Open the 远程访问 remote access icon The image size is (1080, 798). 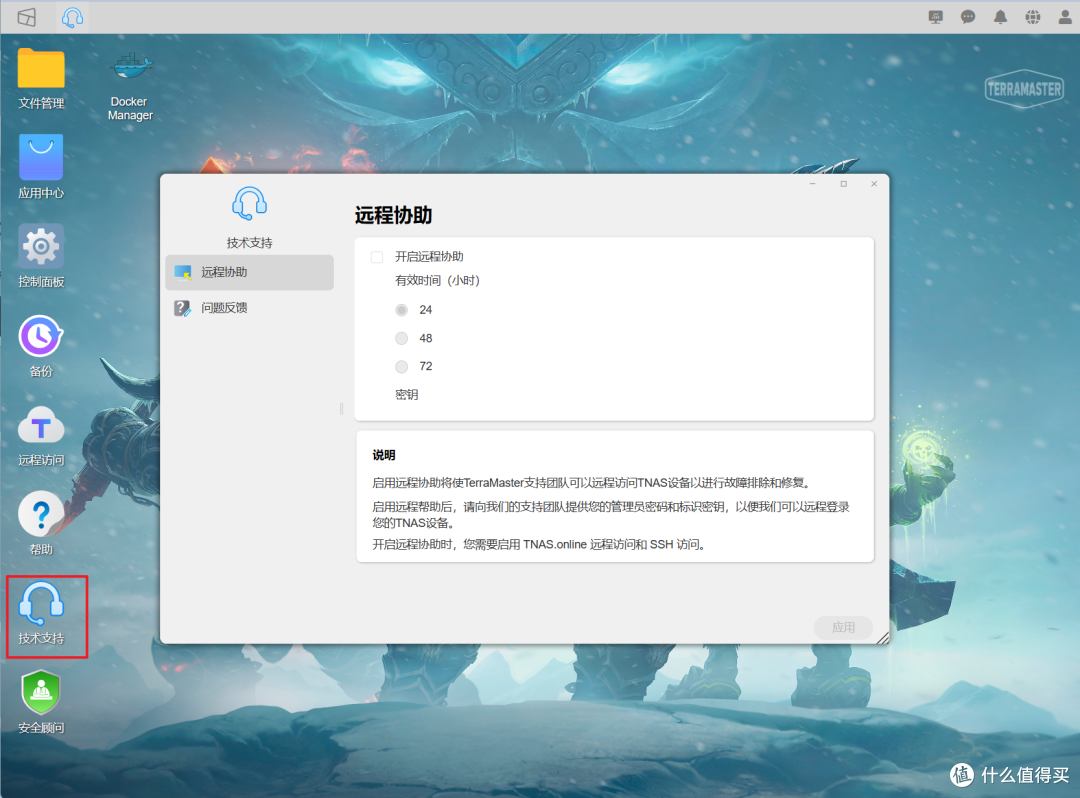[41, 435]
